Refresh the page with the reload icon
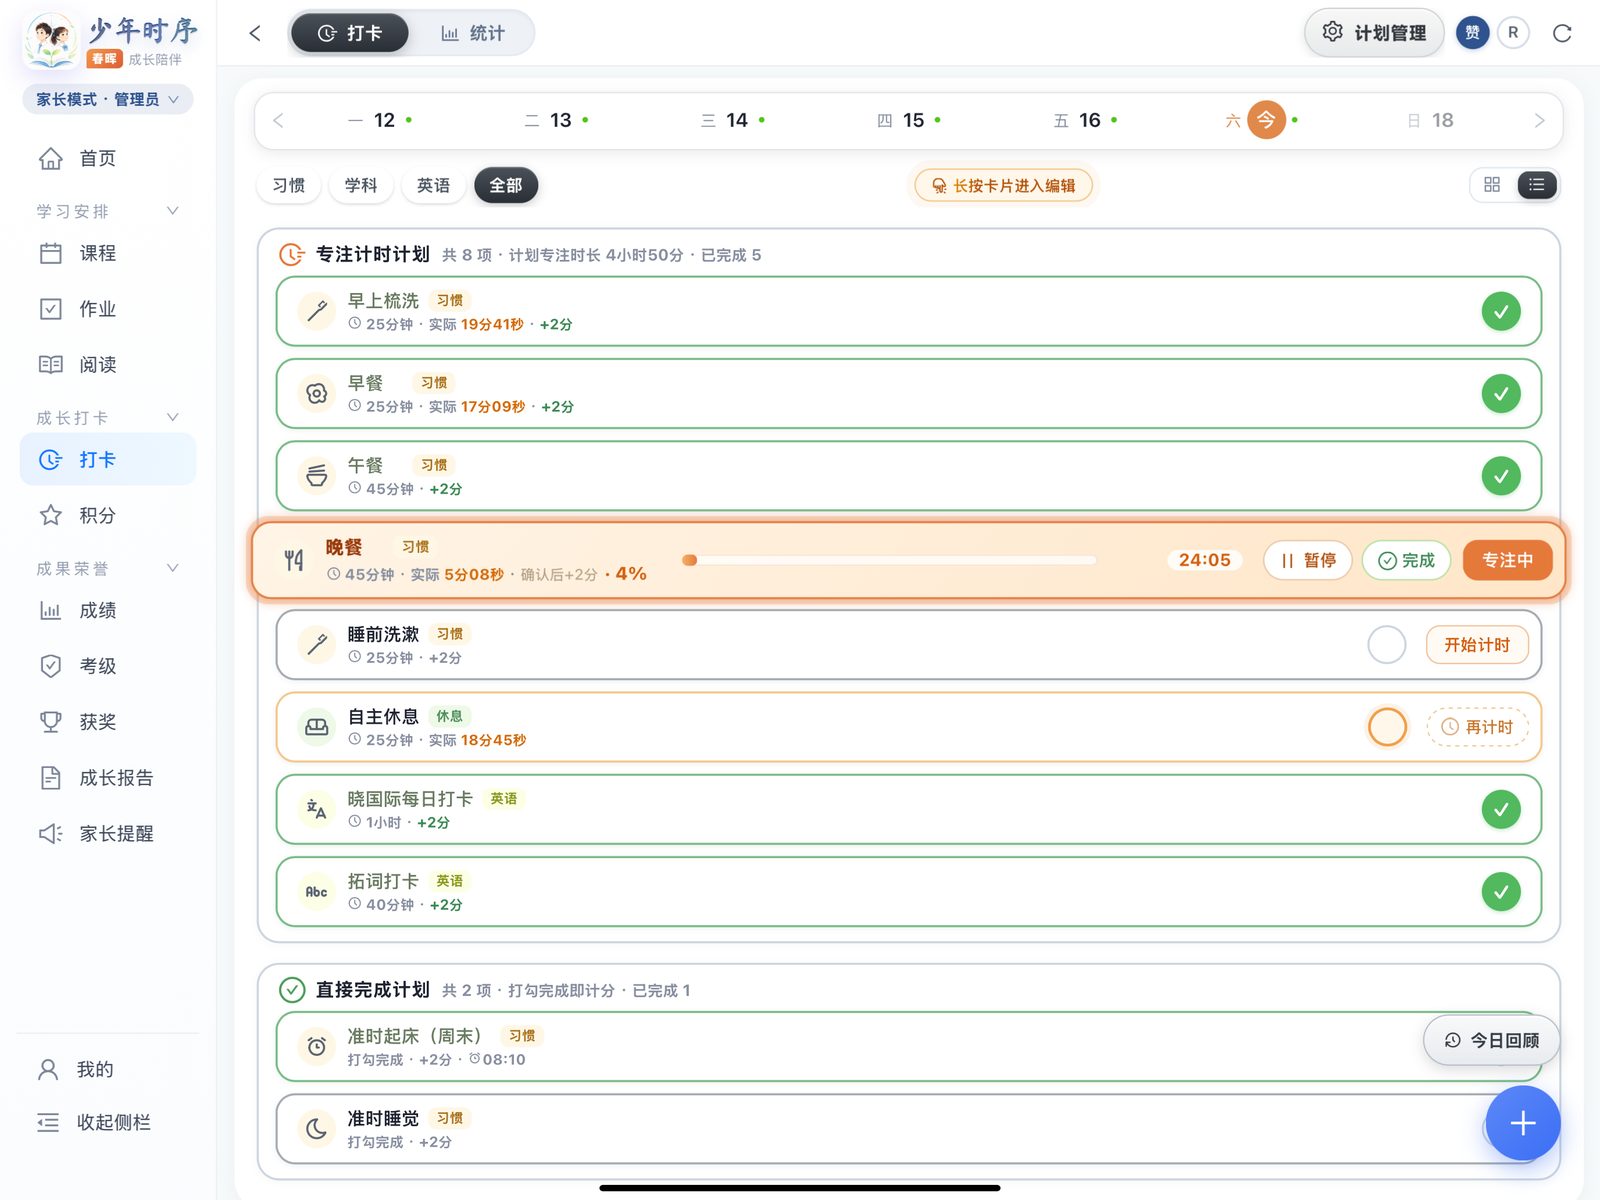This screenshot has height=1200, width=1600. coord(1562,33)
